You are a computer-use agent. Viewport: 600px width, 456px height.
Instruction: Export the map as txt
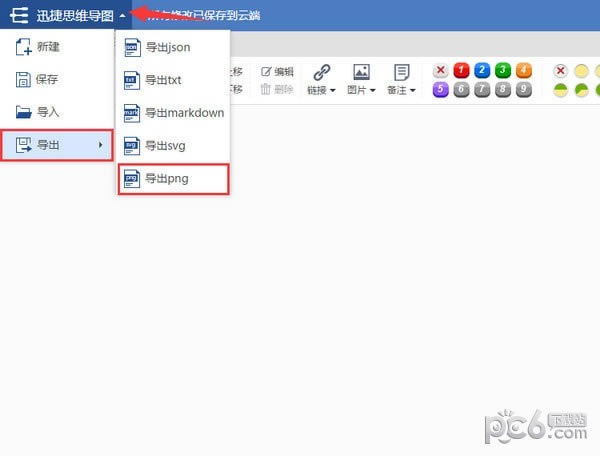(x=173, y=80)
